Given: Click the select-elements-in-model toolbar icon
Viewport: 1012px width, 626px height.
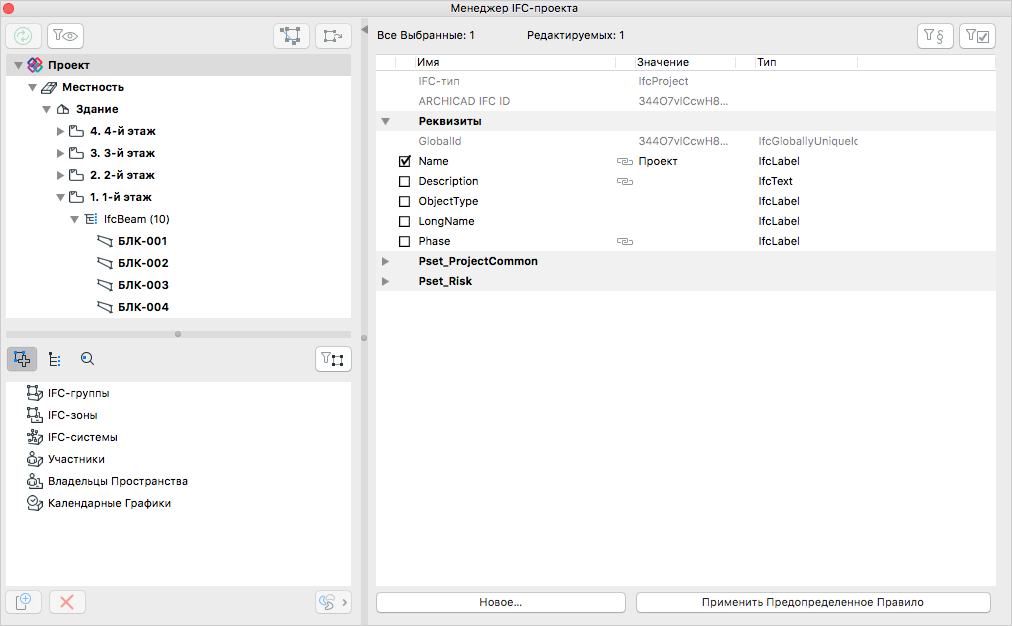Looking at the screenshot, I should point(291,35).
